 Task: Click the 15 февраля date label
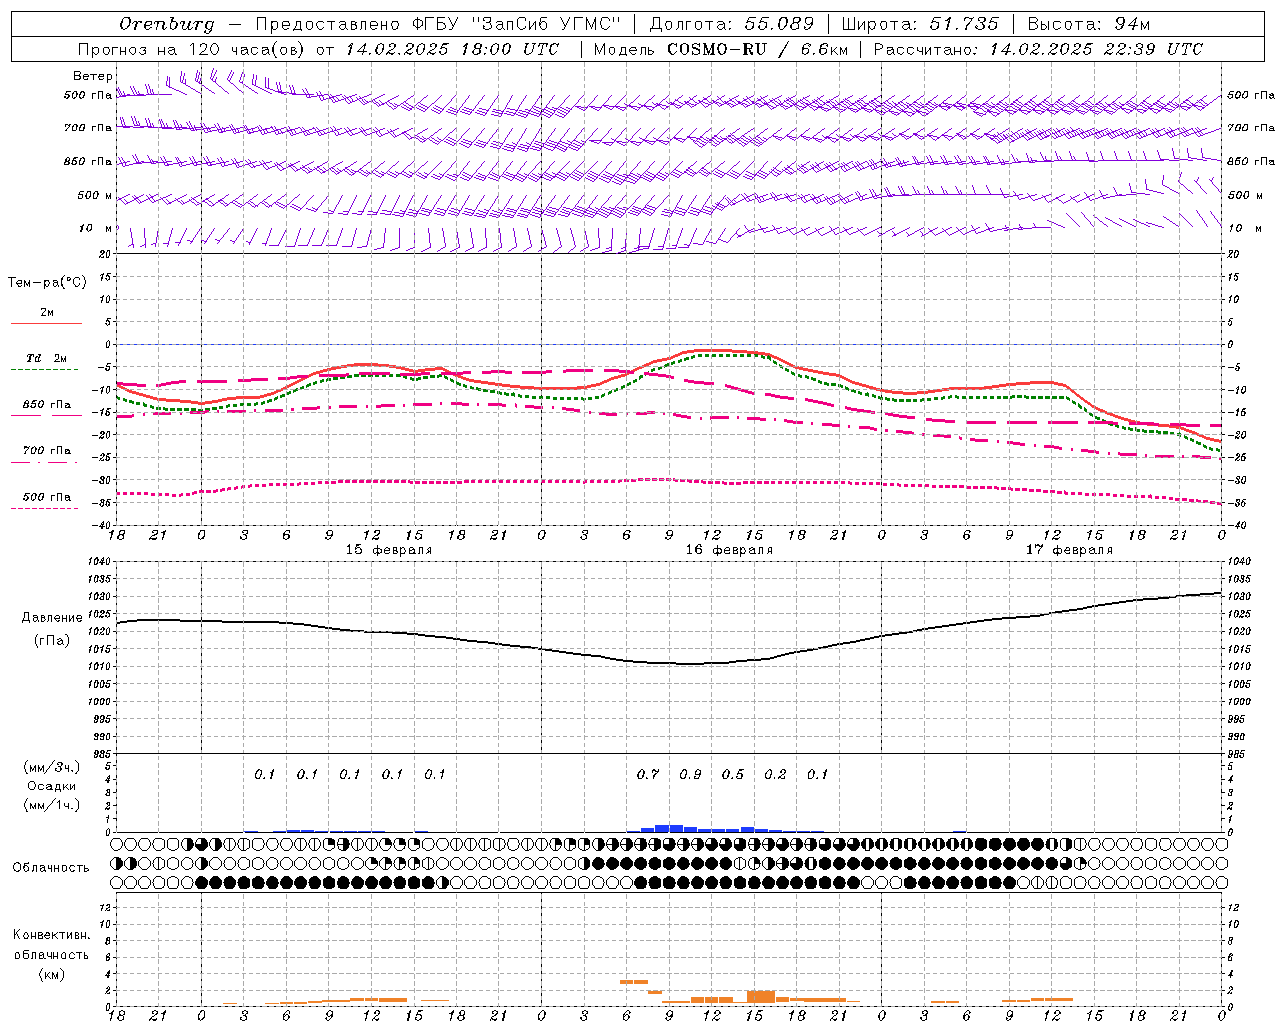click(x=388, y=550)
